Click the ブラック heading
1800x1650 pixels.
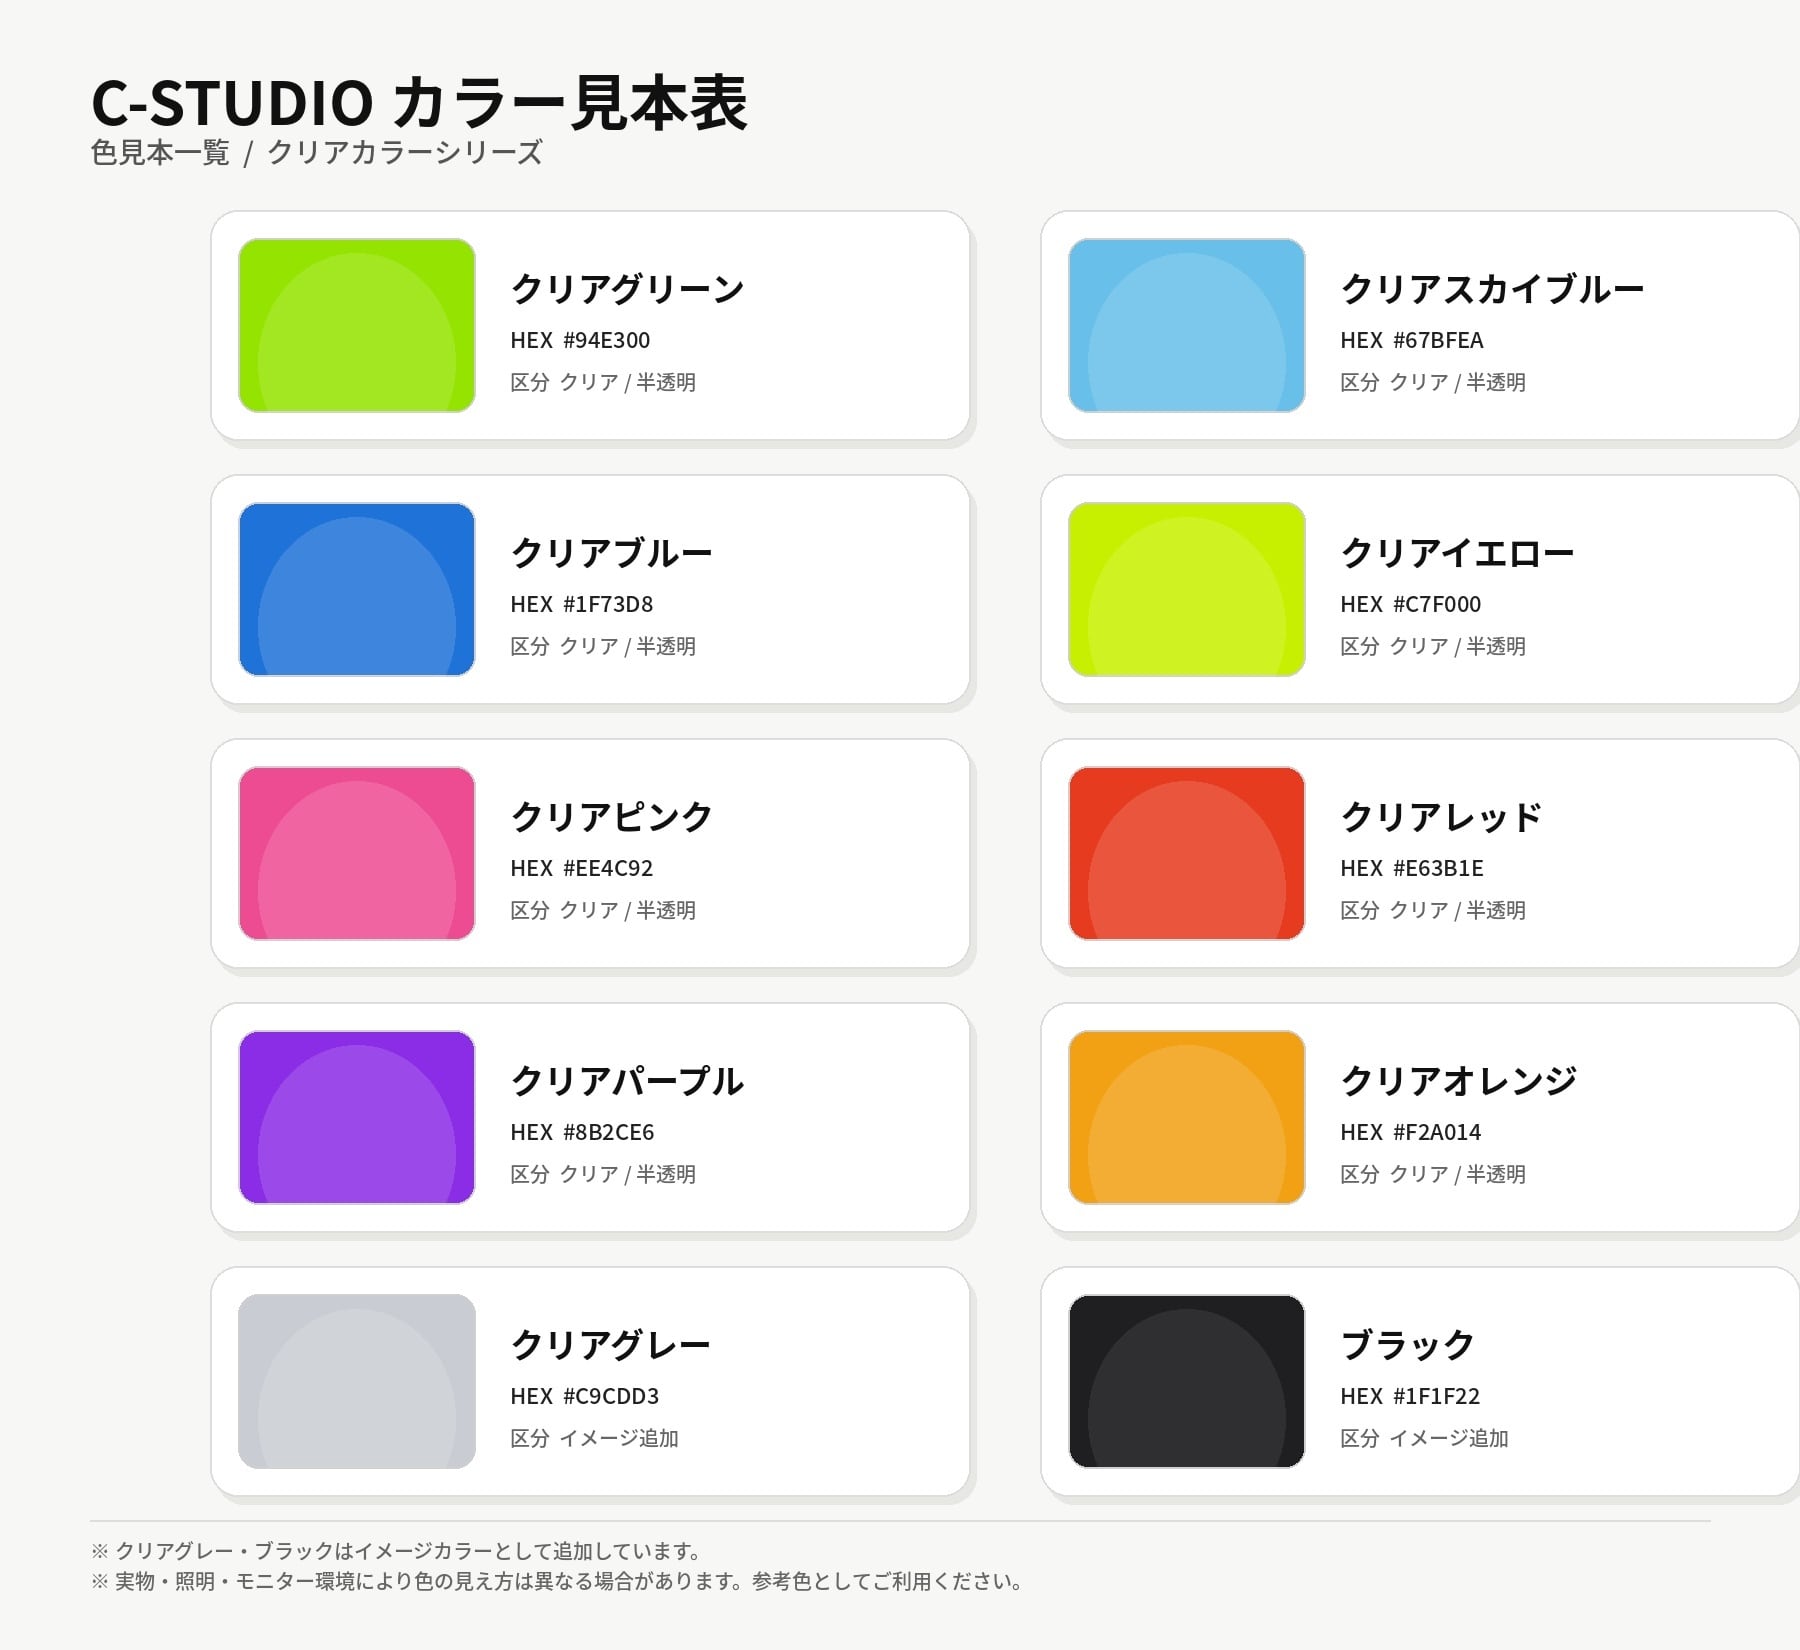1407,1345
